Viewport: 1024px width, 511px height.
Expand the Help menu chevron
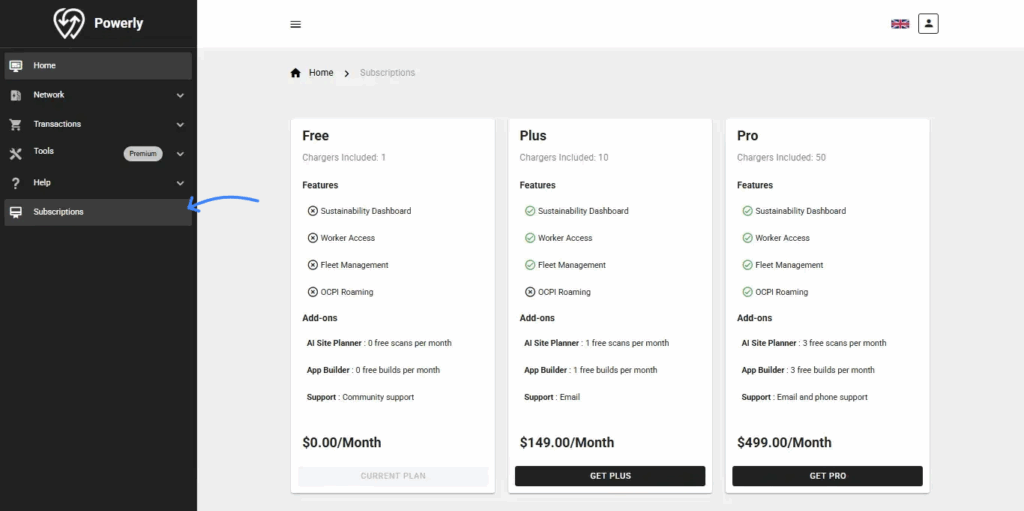pos(180,183)
